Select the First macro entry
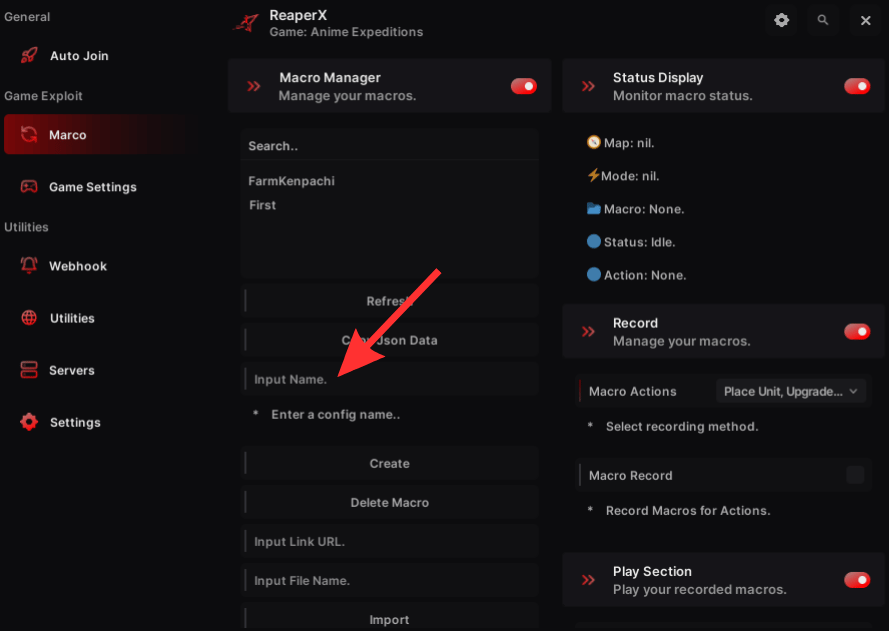Image resolution: width=889 pixels, height=631 pixels. click(x=263, y=205)
